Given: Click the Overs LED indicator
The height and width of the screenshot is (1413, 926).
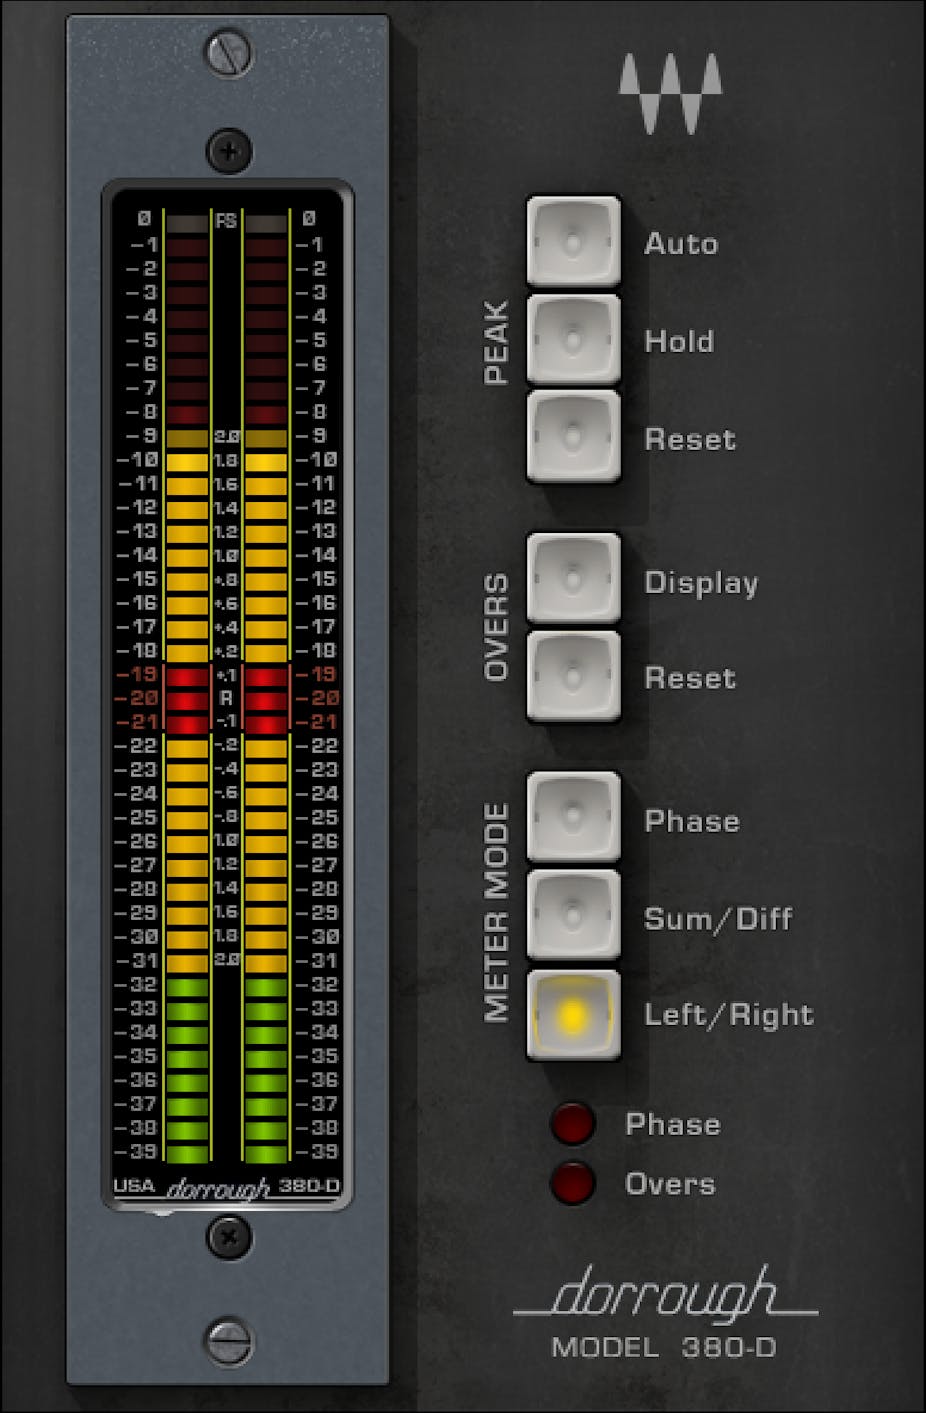Looking at the screenshot, I should pos(573,1184).
